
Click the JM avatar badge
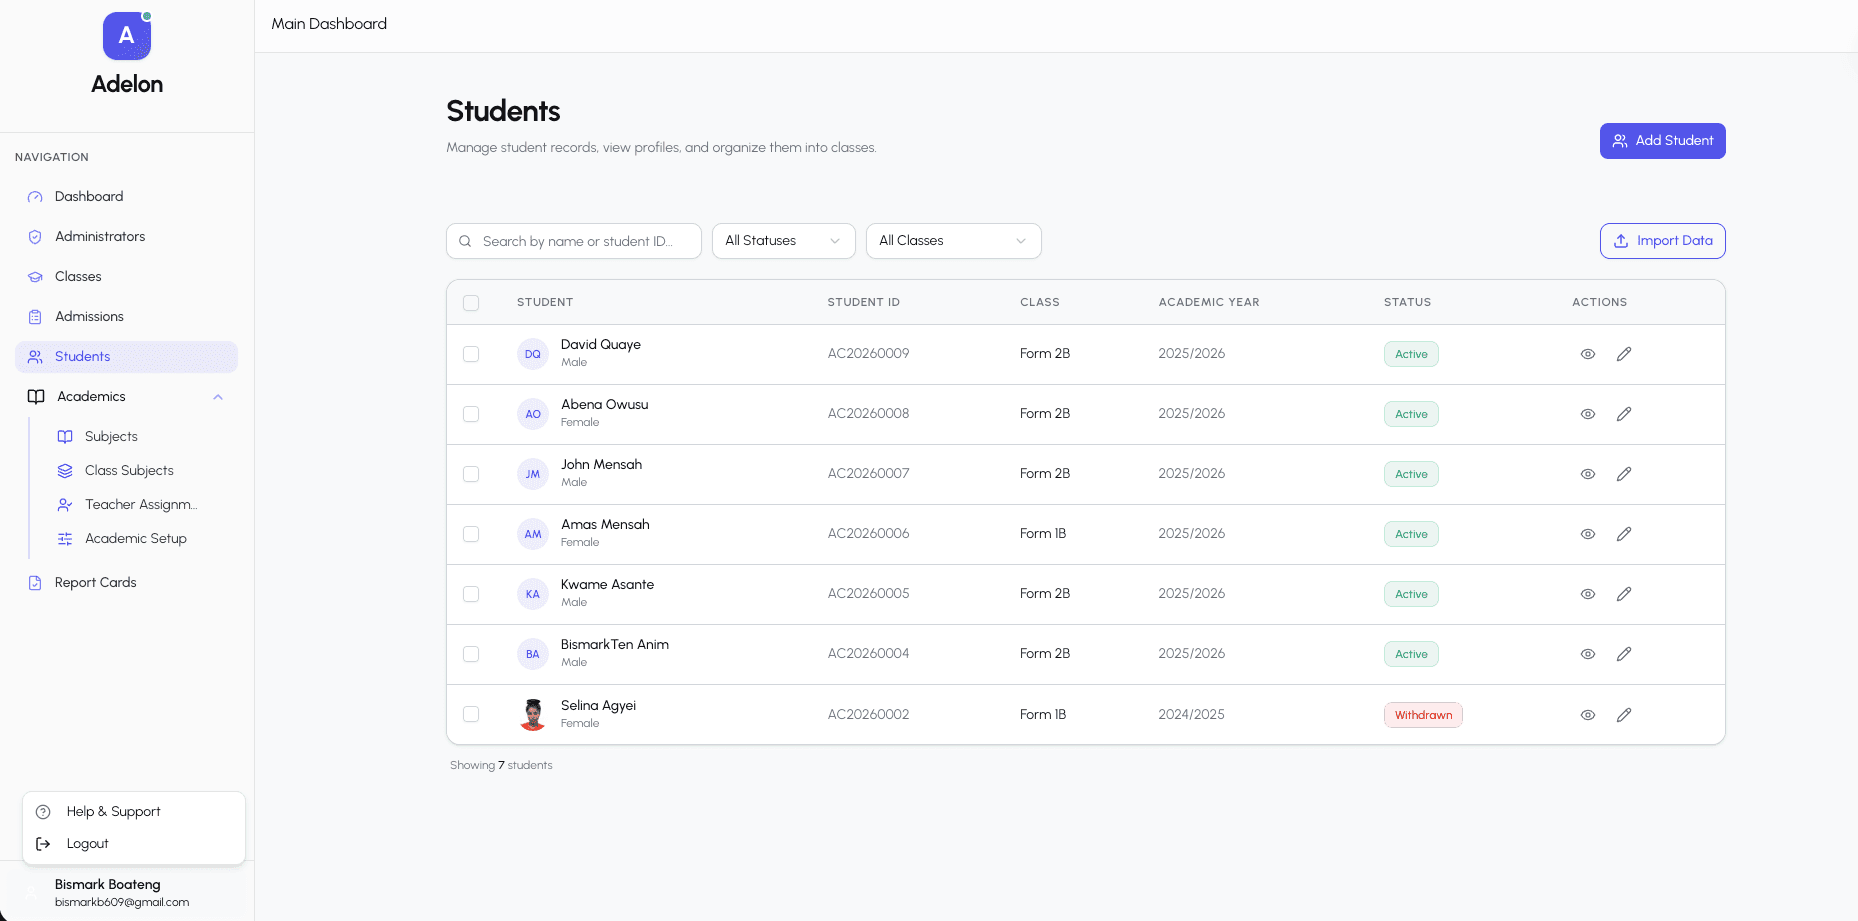533,474
